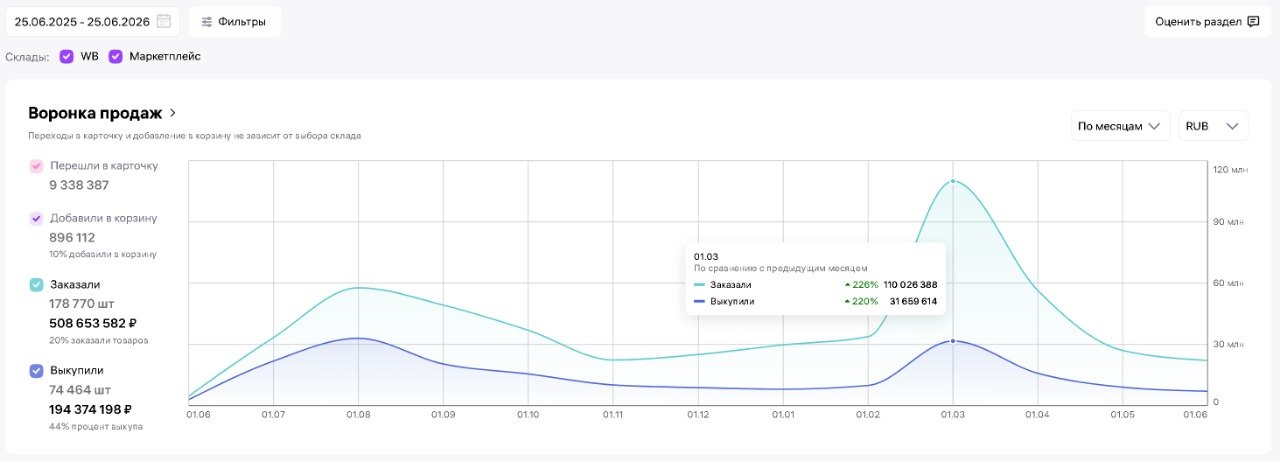Open the date range 25.06.2025 - 25.06.2026 field
The height and width of the screenshot is (461, 1280).
tap(92, 21)
